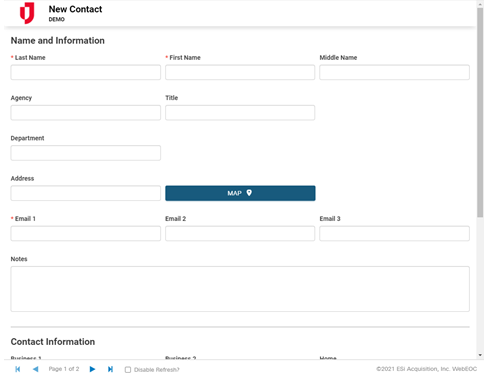This screenshot has width=489, height=380.
Task: Focus the Email 1 input field
Action: [86, 233]
